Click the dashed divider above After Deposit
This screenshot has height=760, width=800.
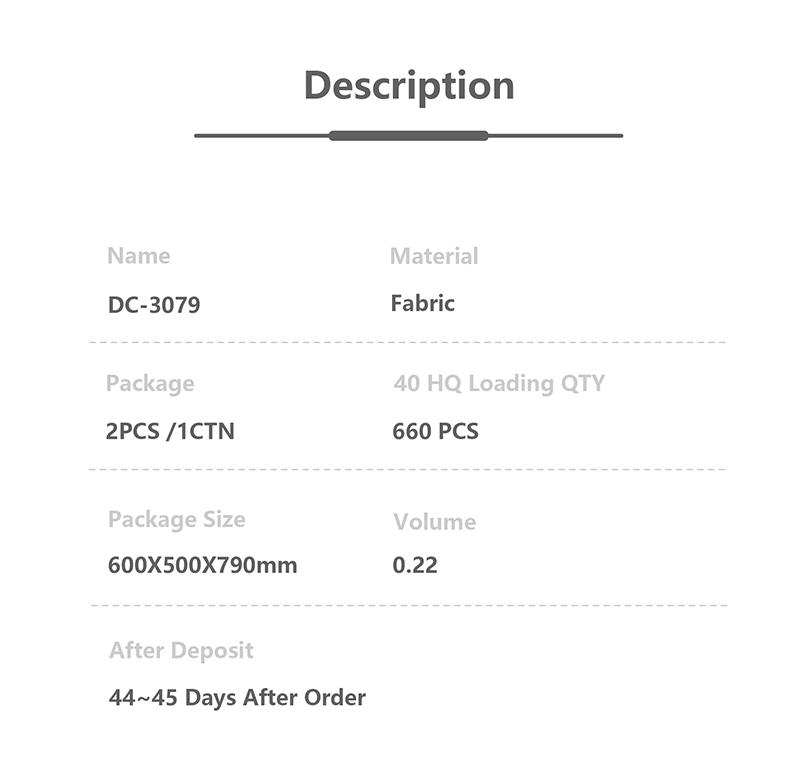coord(408,605)
